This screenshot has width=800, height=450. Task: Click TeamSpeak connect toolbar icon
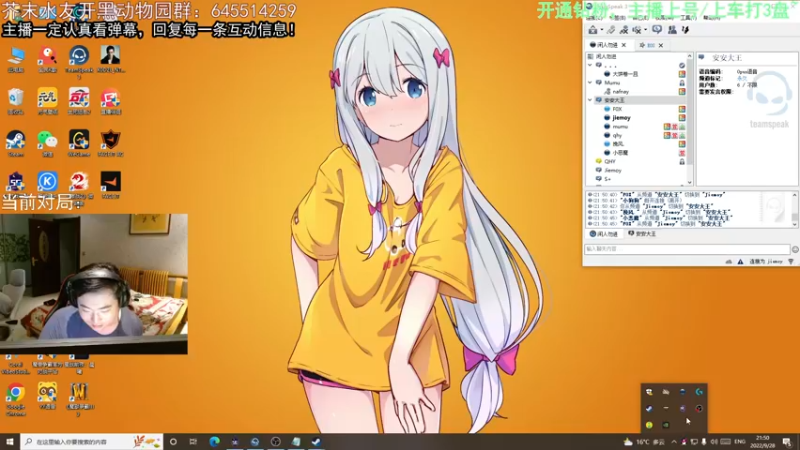[x=593, y=30]
